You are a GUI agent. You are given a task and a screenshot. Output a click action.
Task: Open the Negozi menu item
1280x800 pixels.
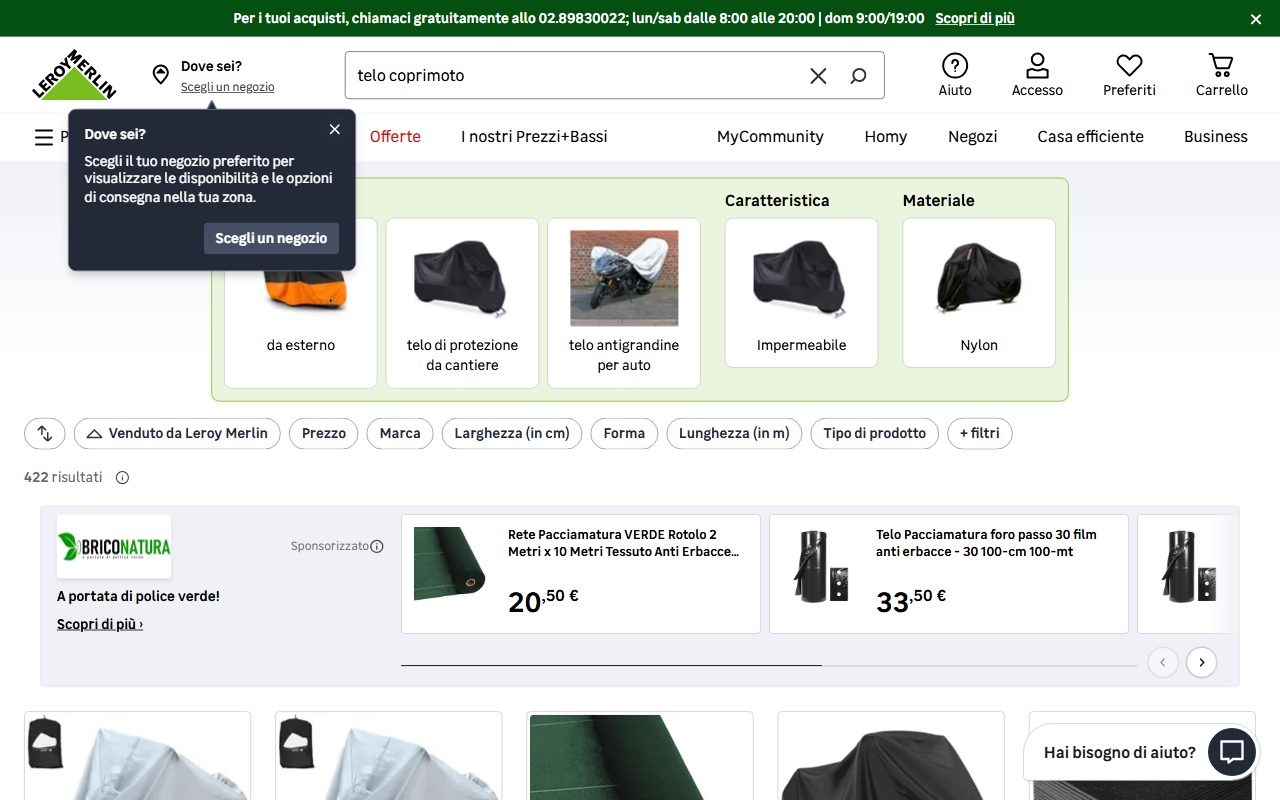point(973,137)
